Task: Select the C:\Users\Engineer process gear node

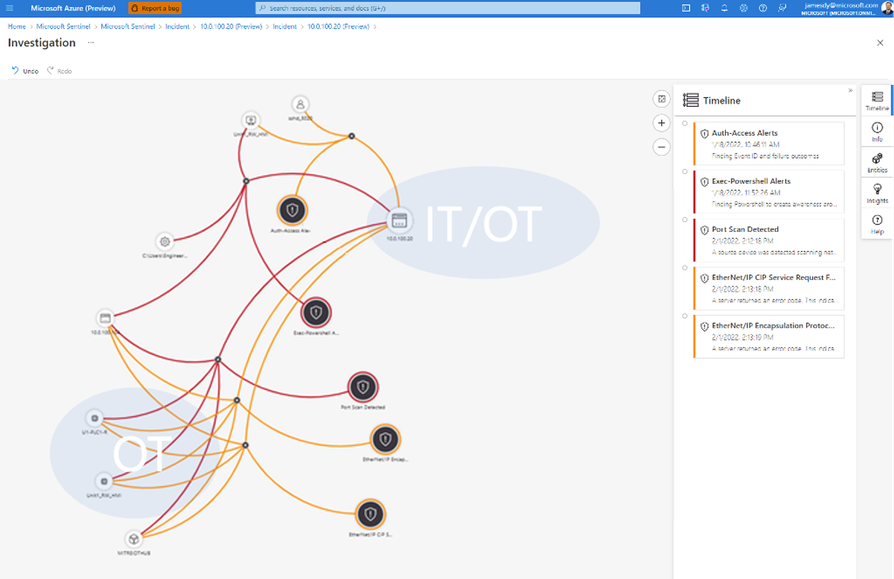Action: point(165,242)
